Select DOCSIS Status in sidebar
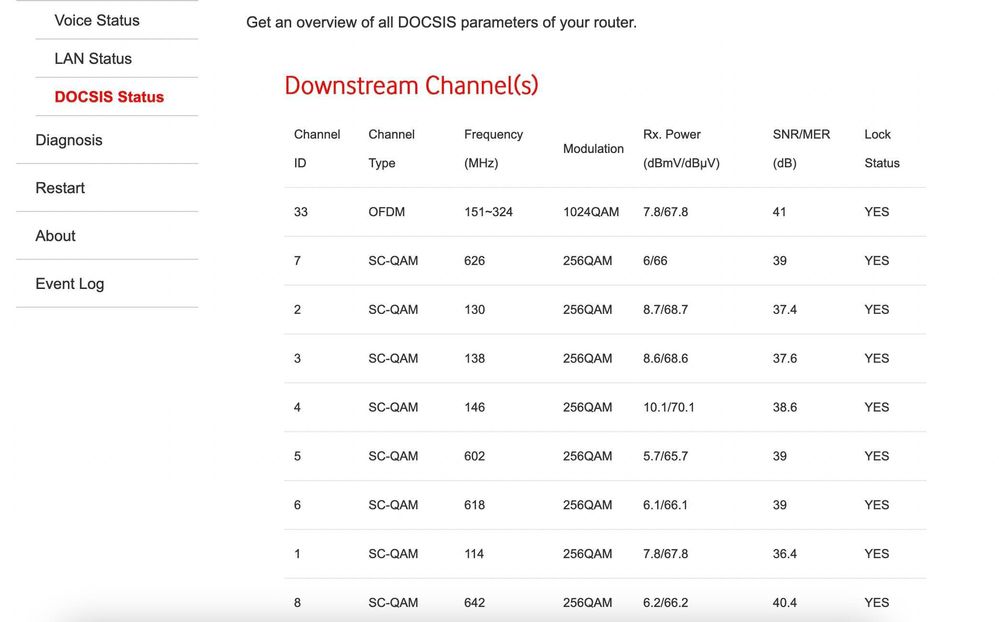The width and height of the screenshot is (999, 622). [x=109, y=97]
